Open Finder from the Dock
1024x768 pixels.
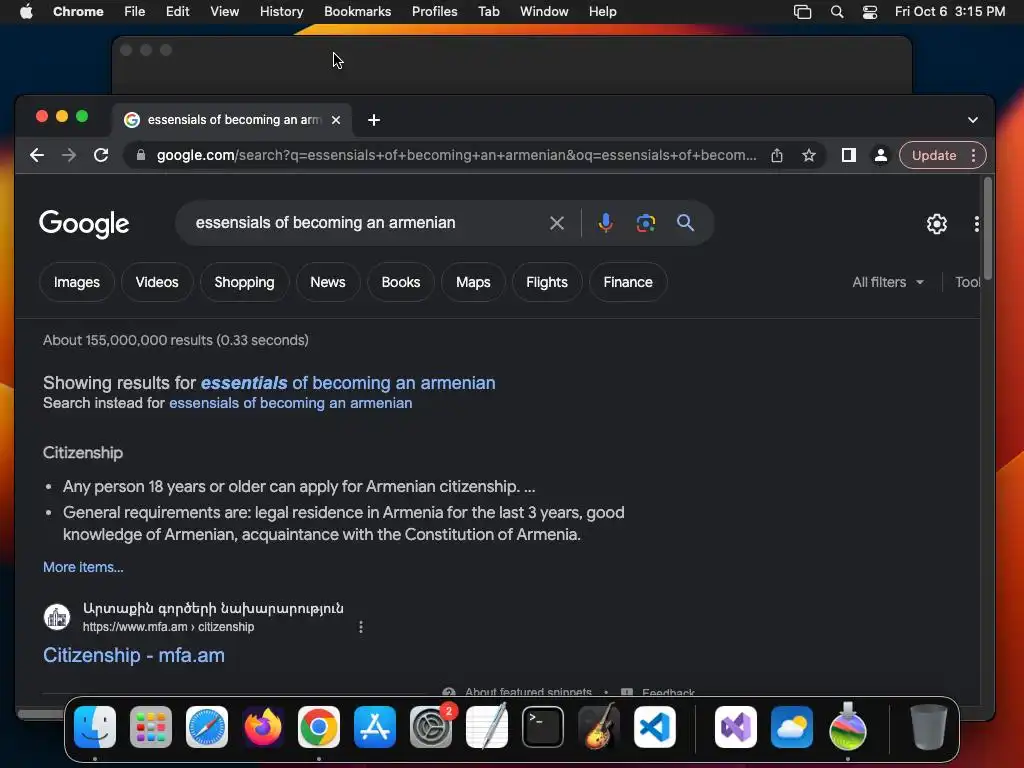(x=95, y=727)
